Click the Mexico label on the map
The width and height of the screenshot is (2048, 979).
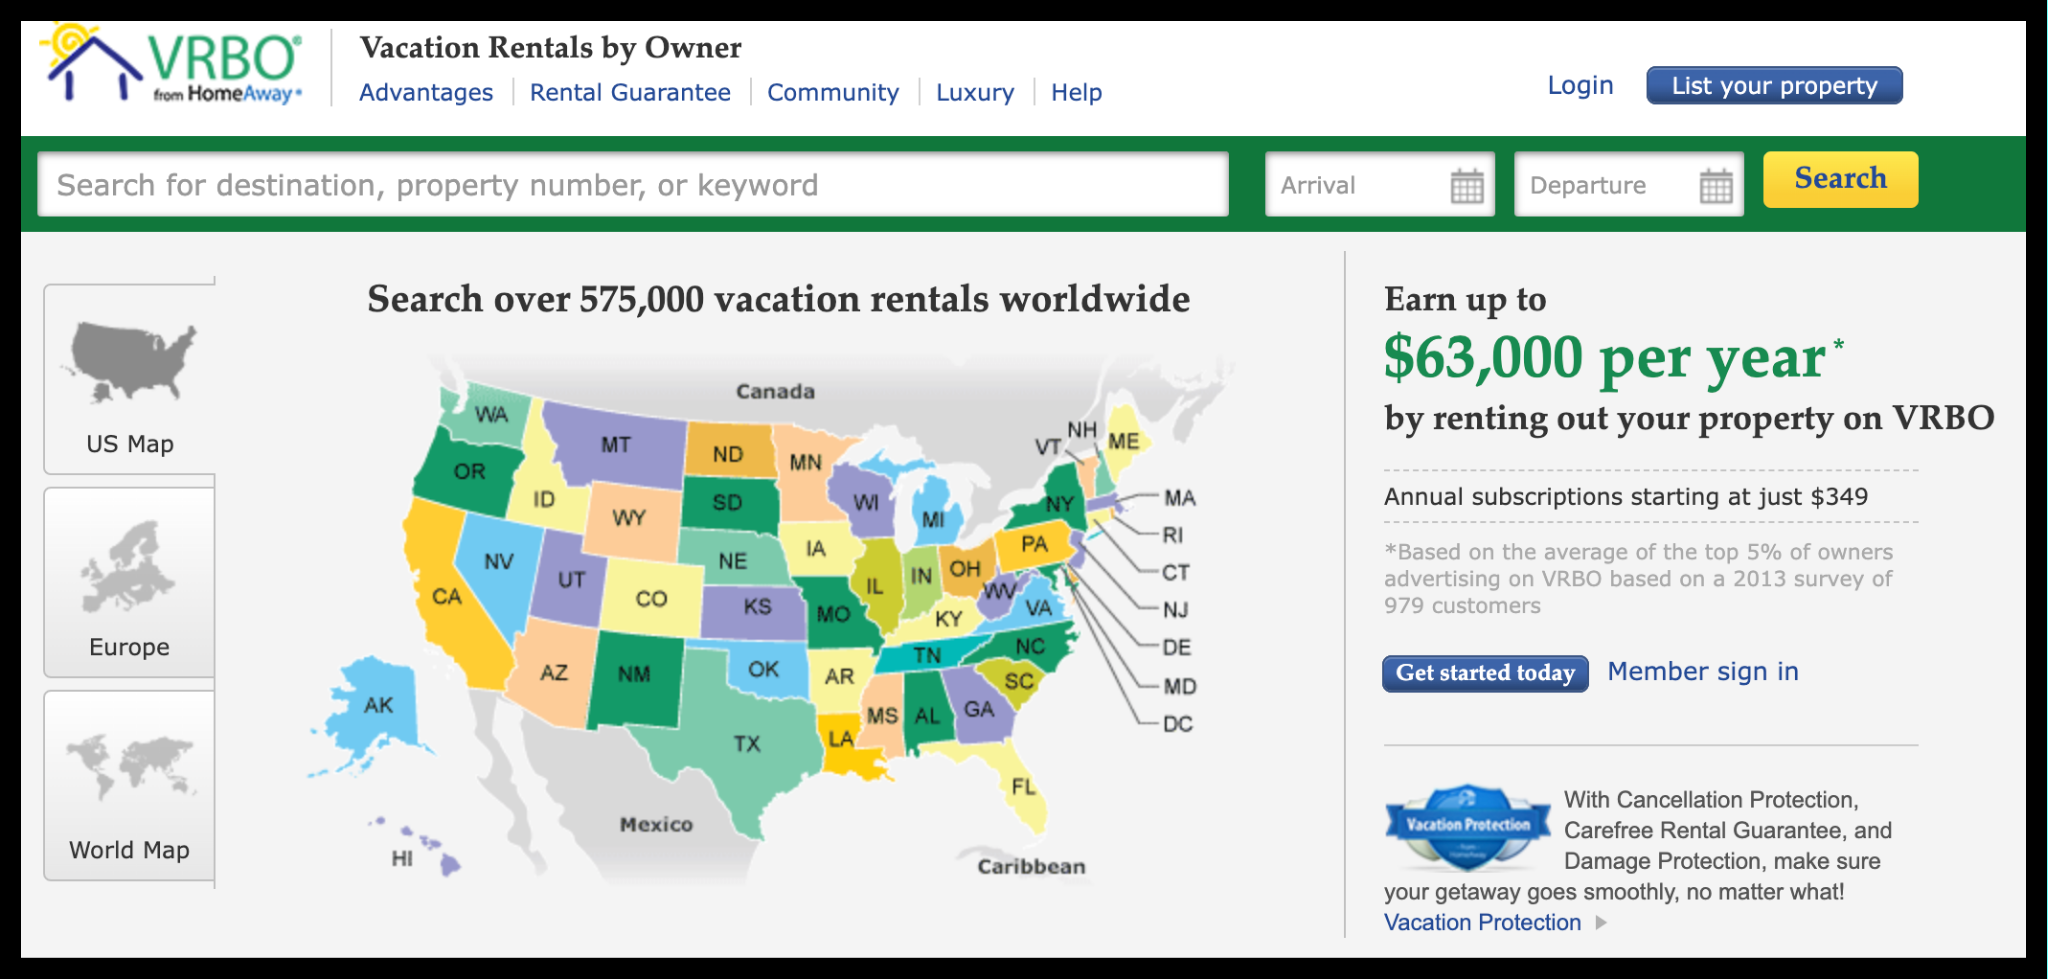click(656, 825)
